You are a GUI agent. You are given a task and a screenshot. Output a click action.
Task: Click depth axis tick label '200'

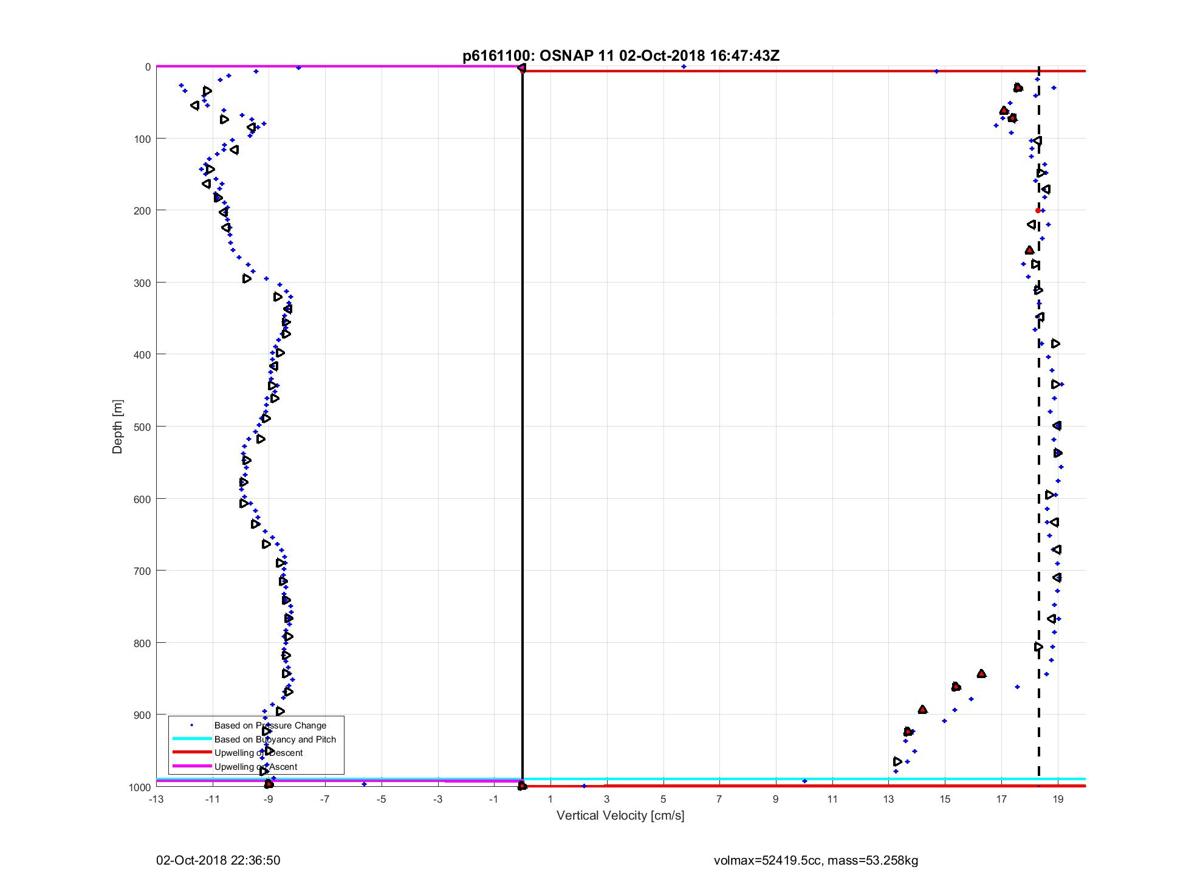point(142,211)
